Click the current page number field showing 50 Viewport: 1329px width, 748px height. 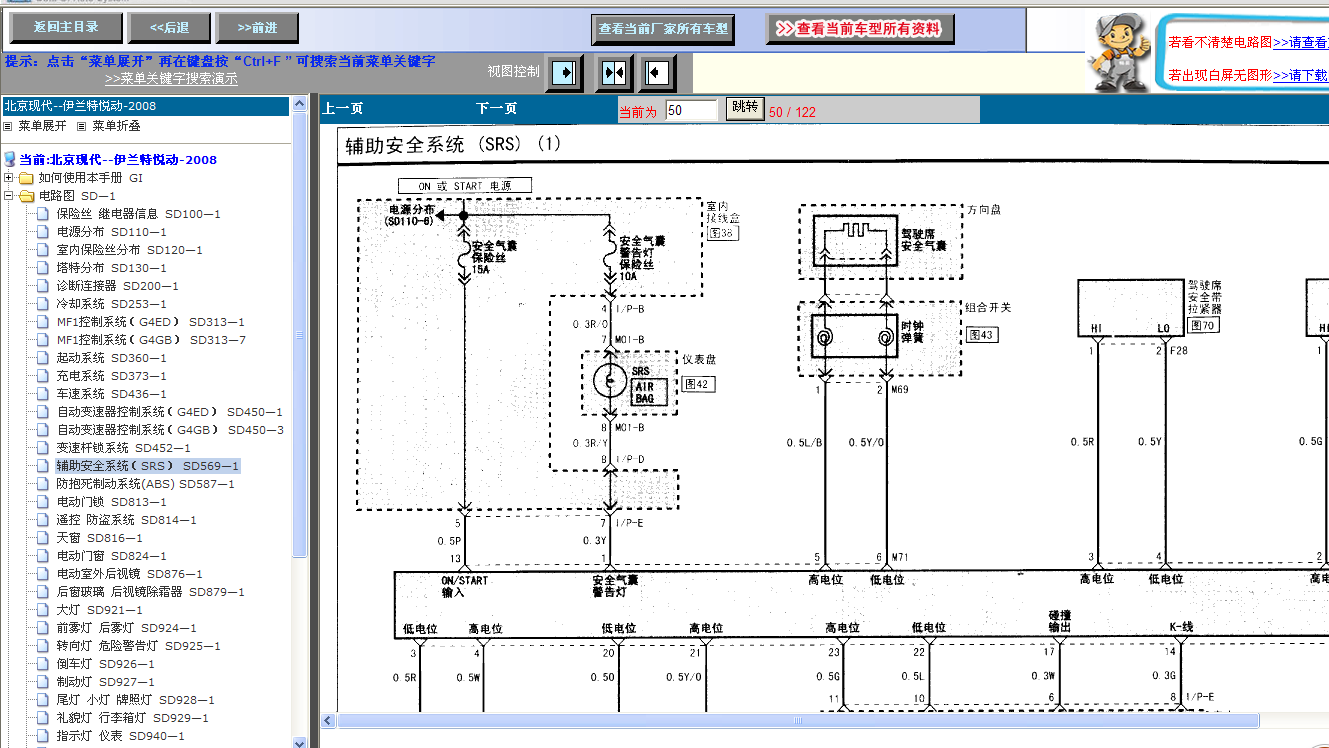pyautogui.click(x=692, y=110)
